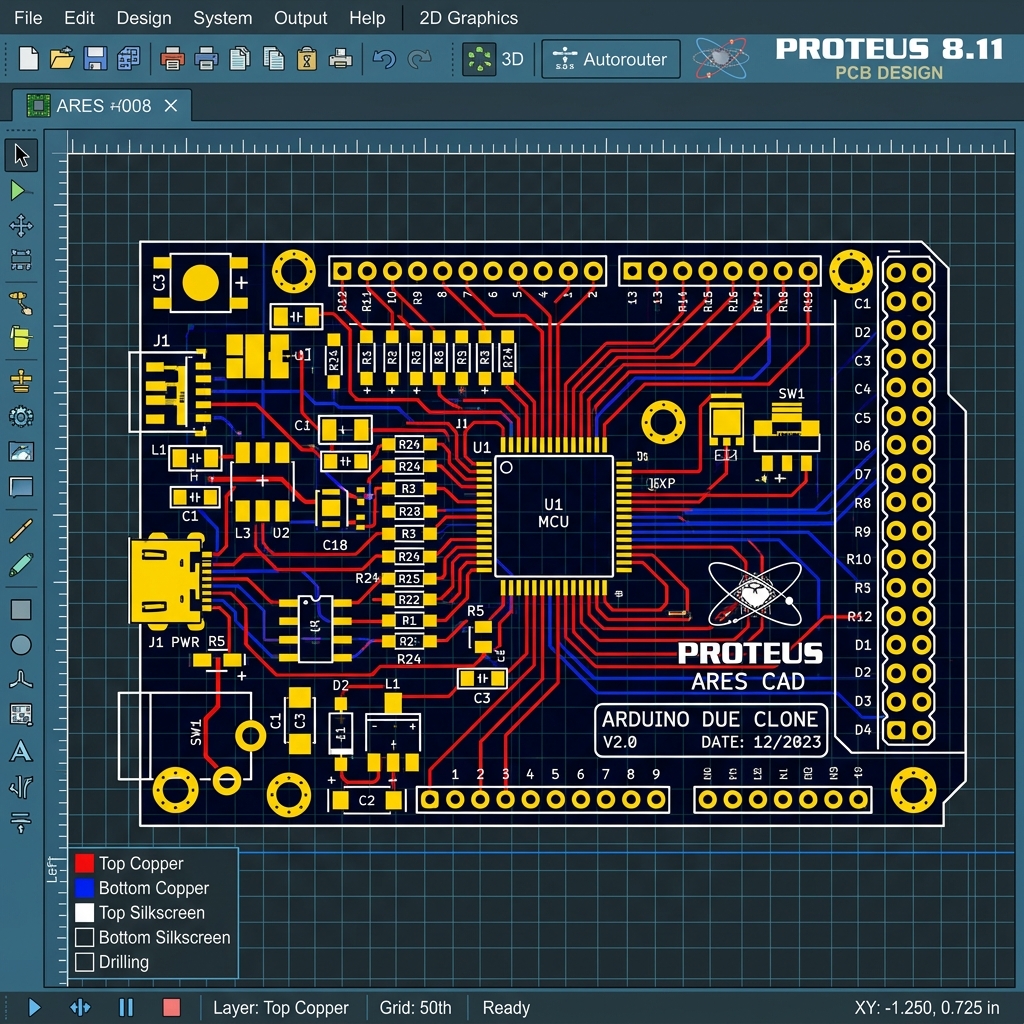
Task: Click the grid pattern symbol tool
Action: [21, 714]
